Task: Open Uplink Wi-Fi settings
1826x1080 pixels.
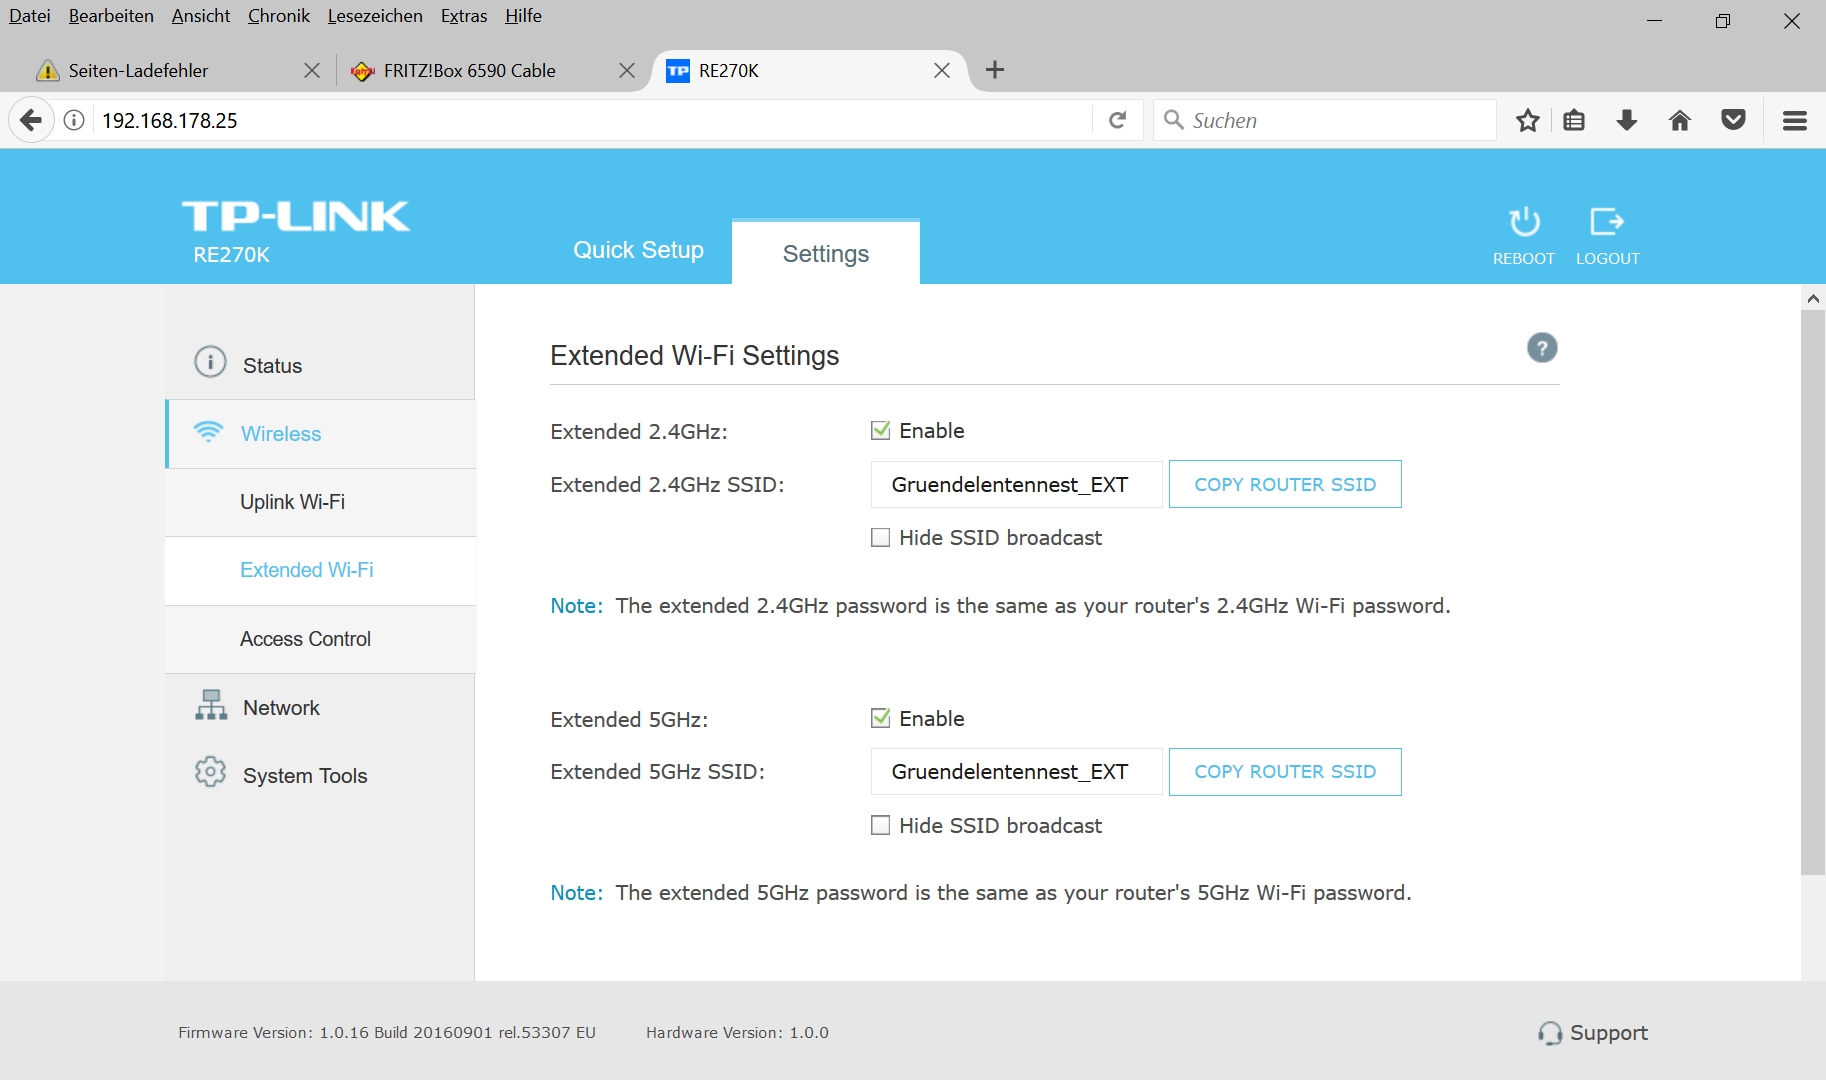Action: point(320,502)
